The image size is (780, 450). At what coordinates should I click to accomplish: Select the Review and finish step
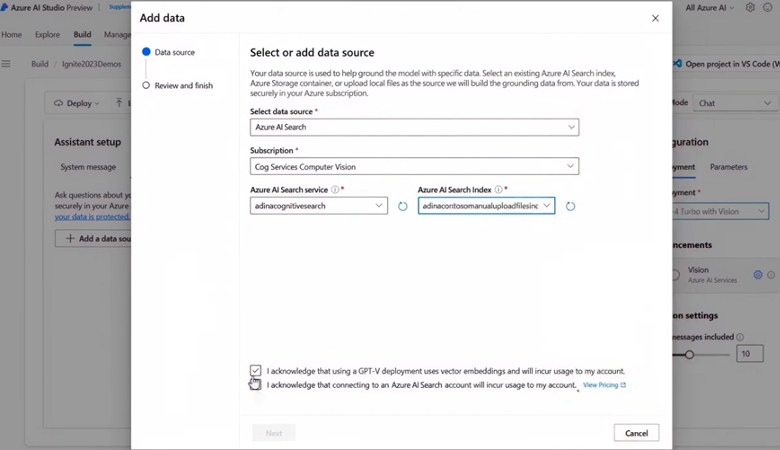point(183,86)
